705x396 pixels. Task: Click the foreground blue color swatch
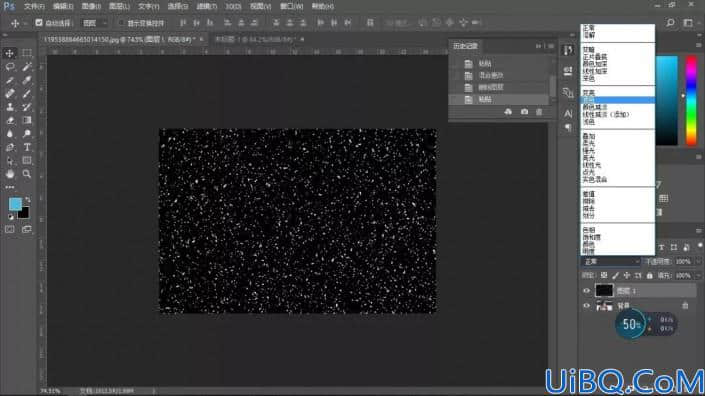14,203
